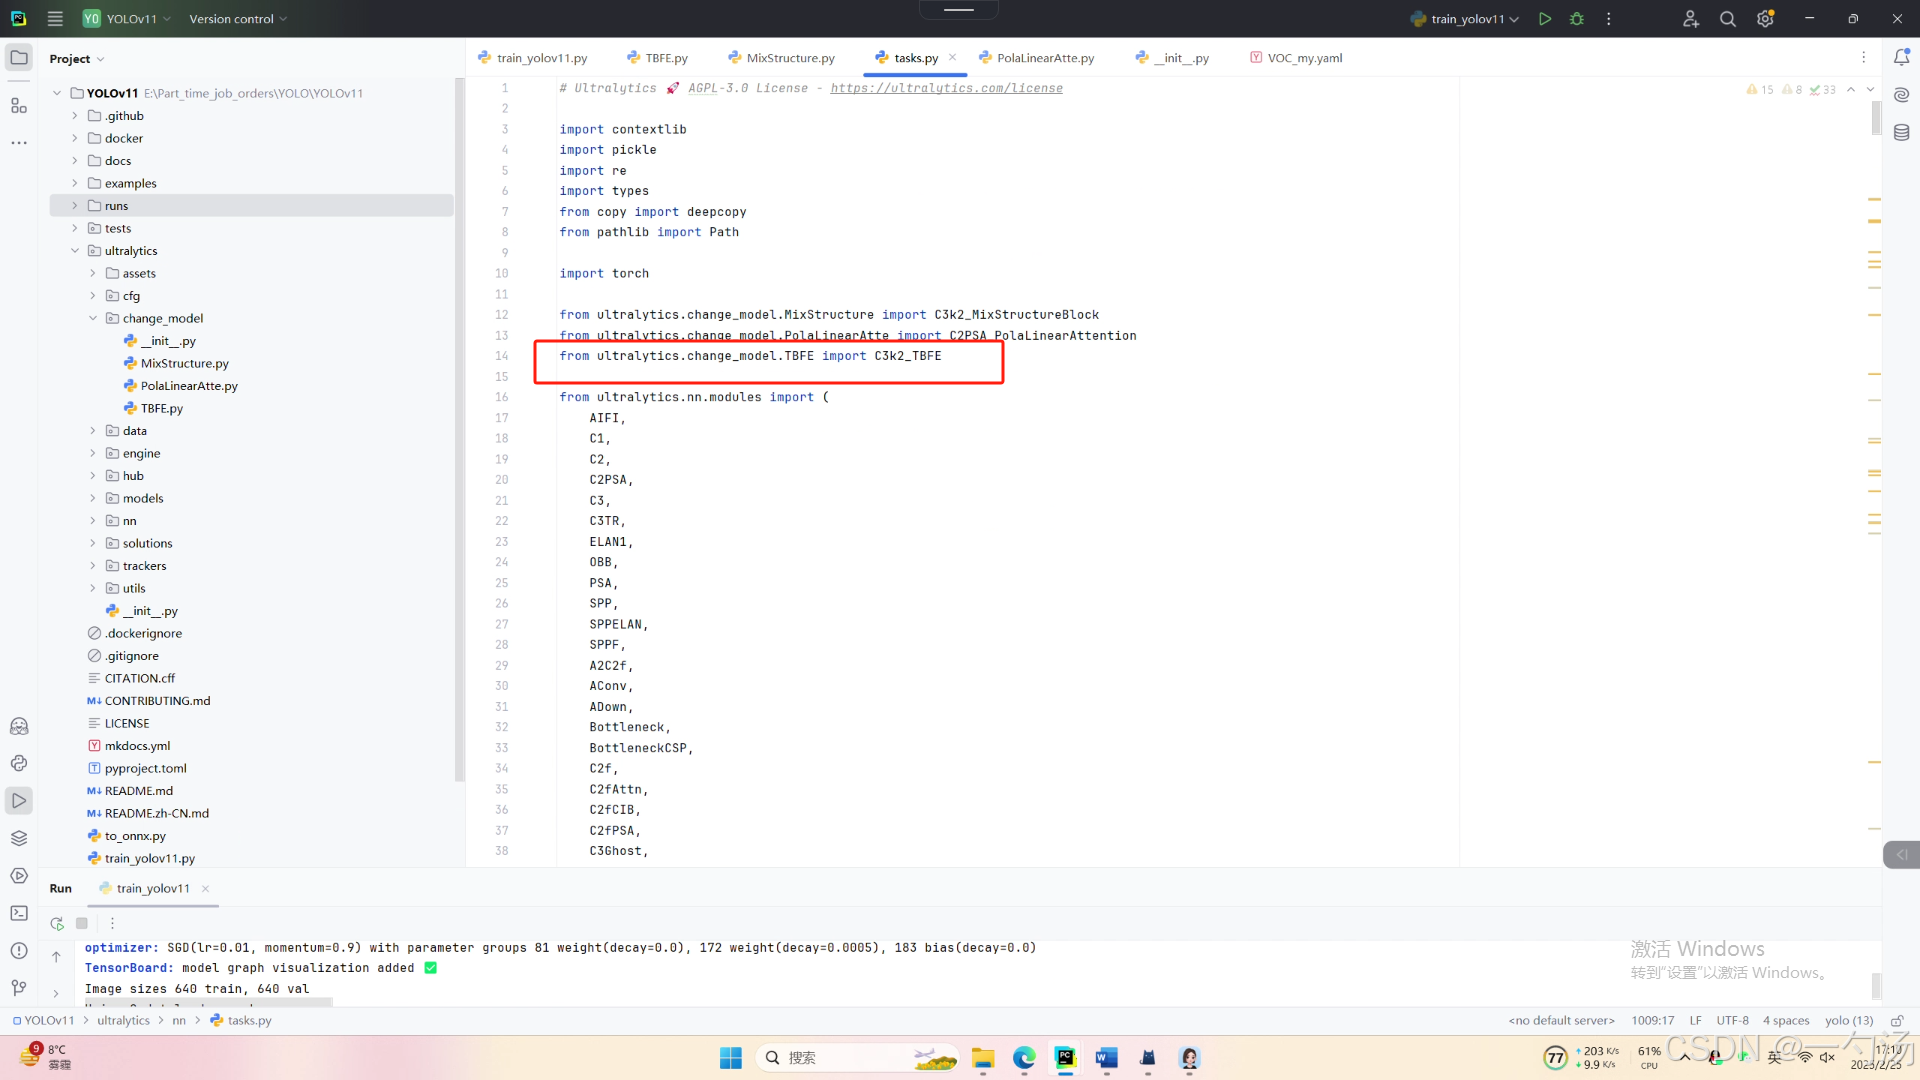Stop the running train_yolov11 process

[x=82, y=923]
